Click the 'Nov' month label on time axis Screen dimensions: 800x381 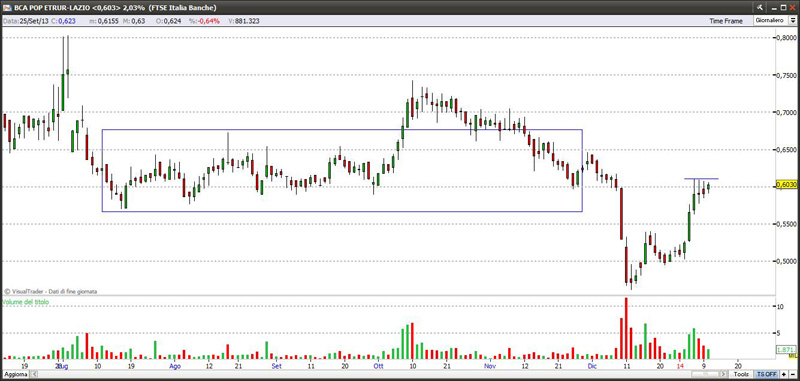(490, 366)
